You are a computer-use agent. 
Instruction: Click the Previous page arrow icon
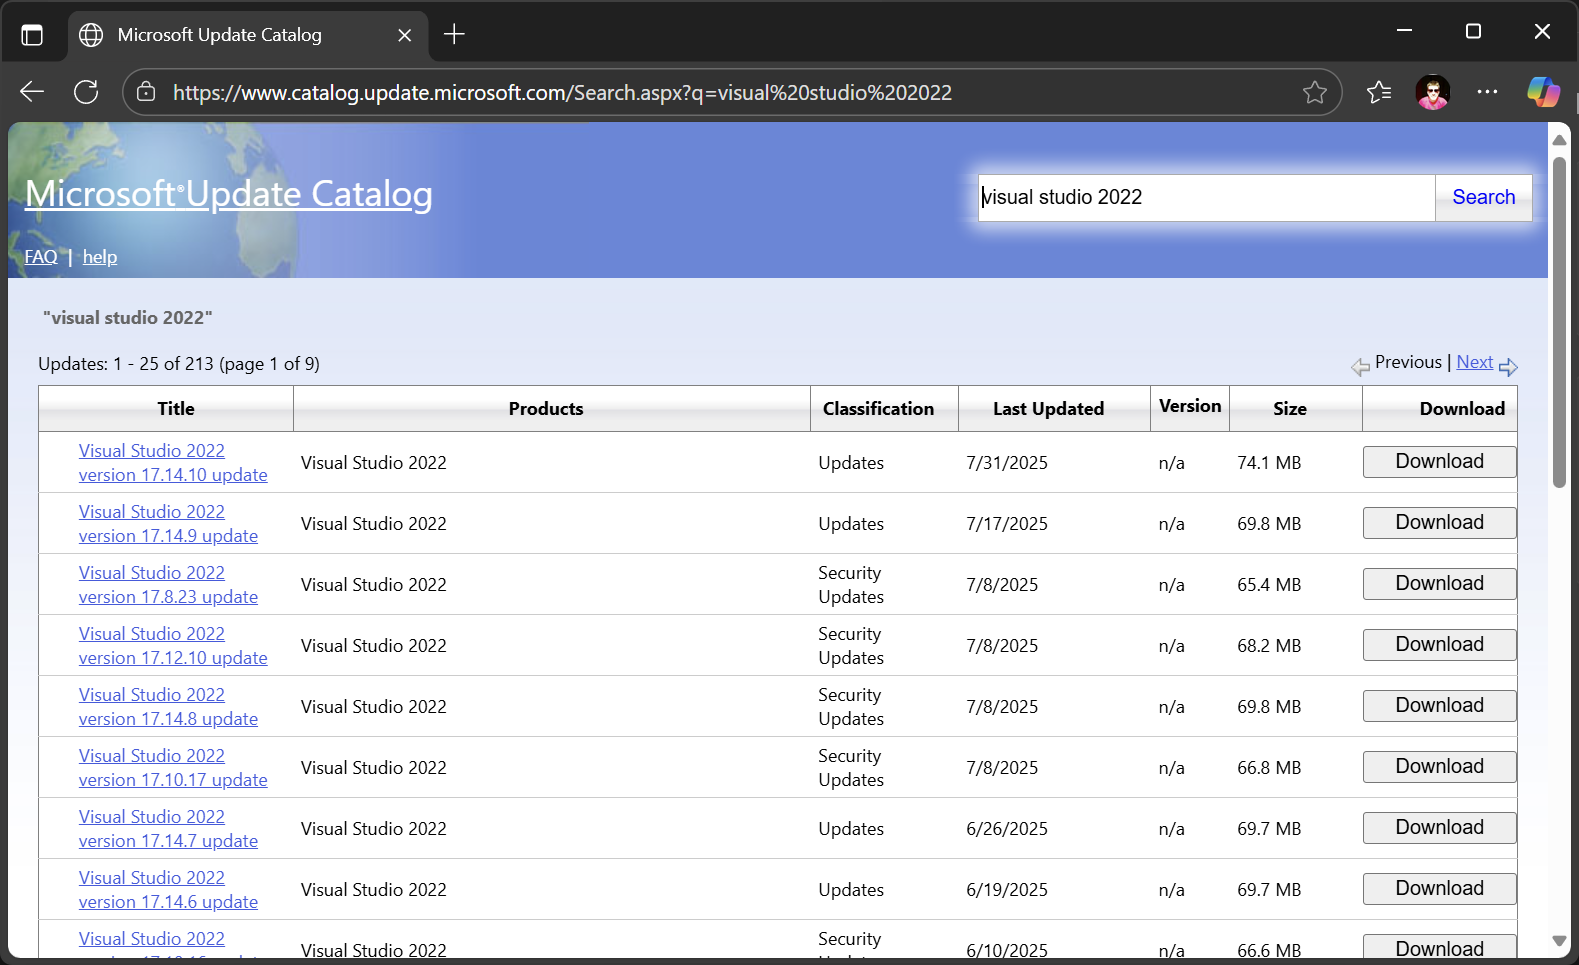pyautogui.click(x=1360, y=367)
